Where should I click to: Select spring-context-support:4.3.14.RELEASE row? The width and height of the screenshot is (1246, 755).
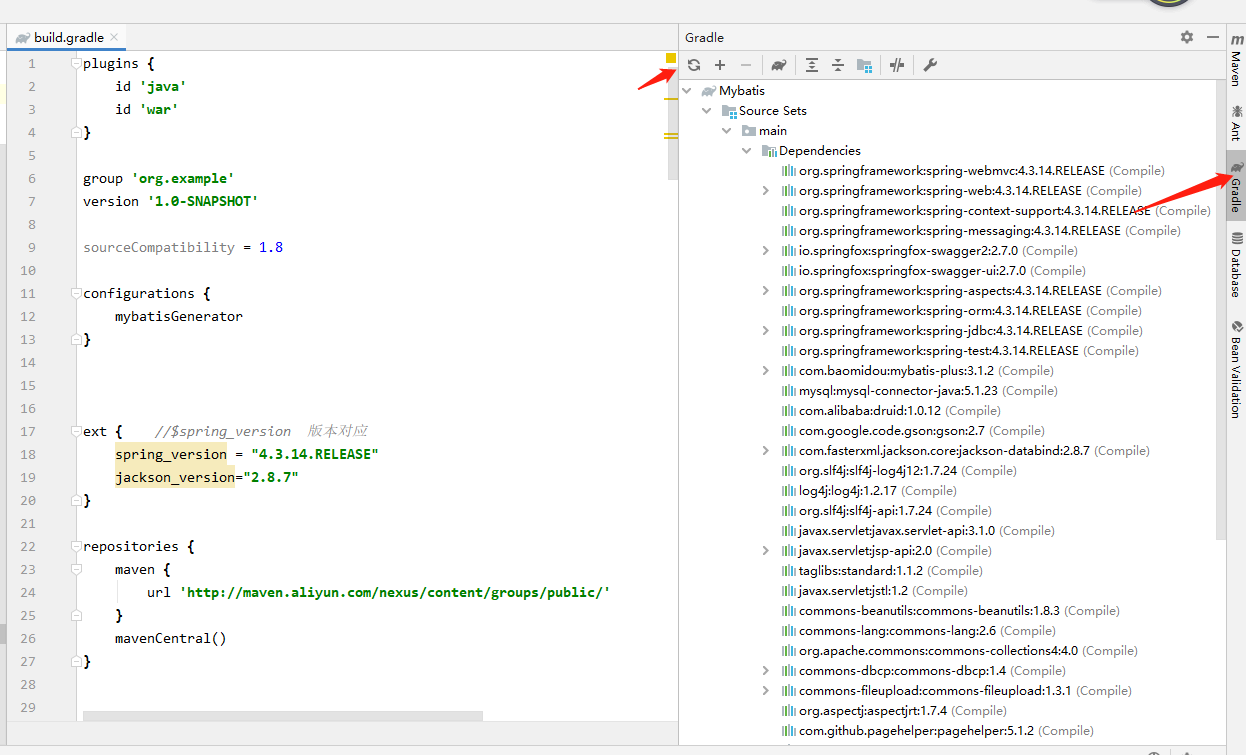click(x=995, y=211)
